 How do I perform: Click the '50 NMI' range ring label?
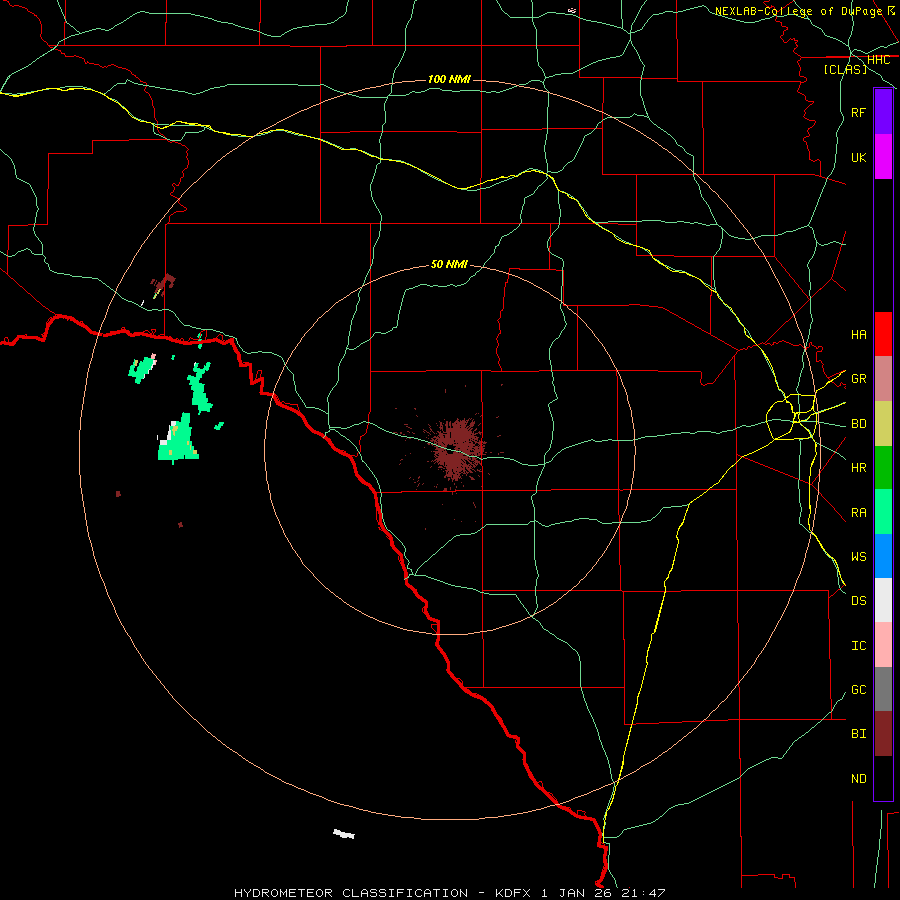coord(449,264)
